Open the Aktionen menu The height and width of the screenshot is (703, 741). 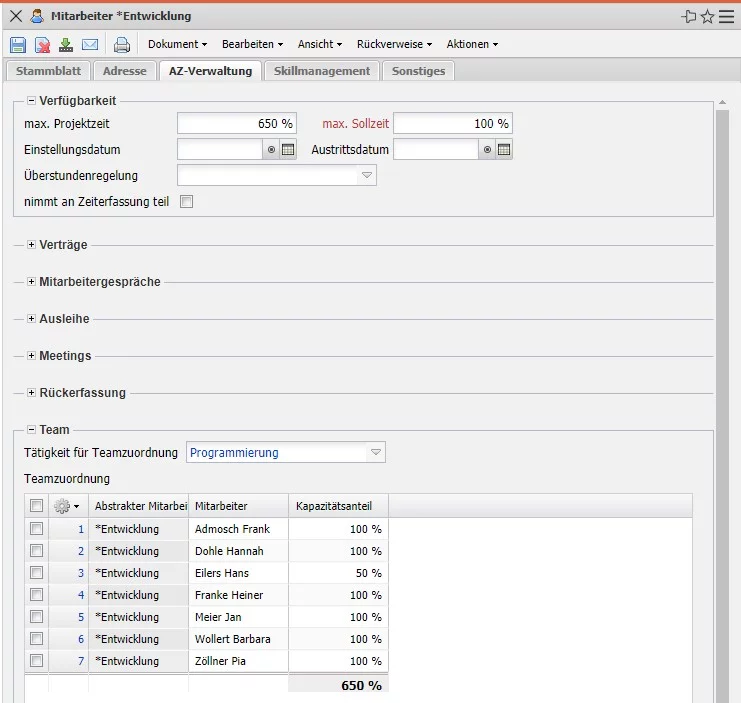(472, 44)
